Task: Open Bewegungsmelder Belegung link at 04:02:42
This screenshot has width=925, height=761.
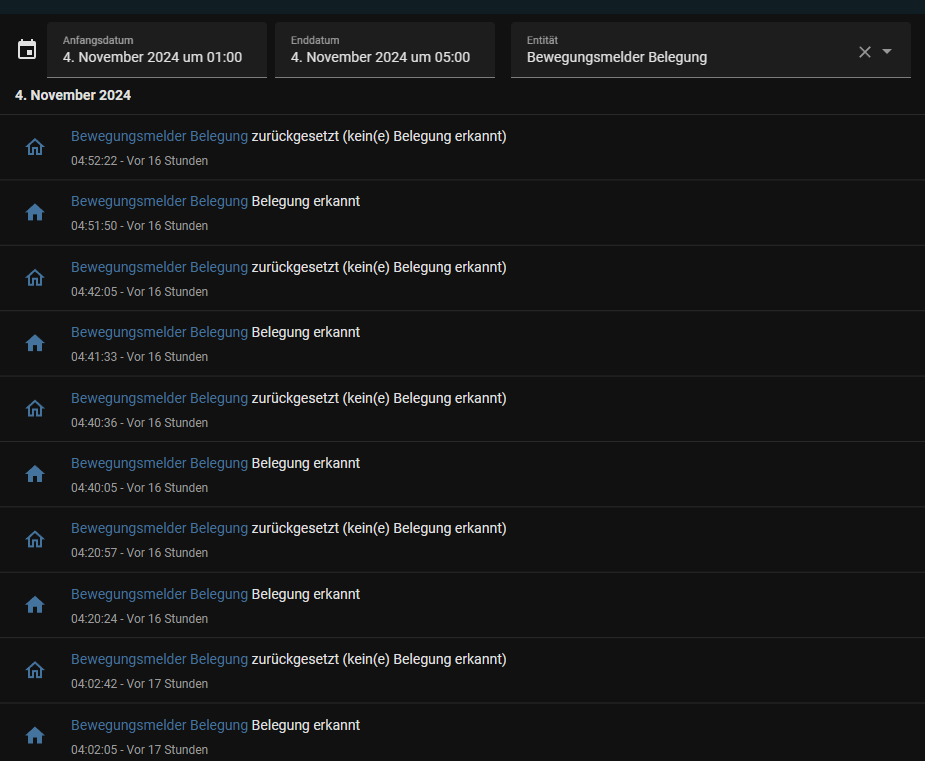Action: 159,659
